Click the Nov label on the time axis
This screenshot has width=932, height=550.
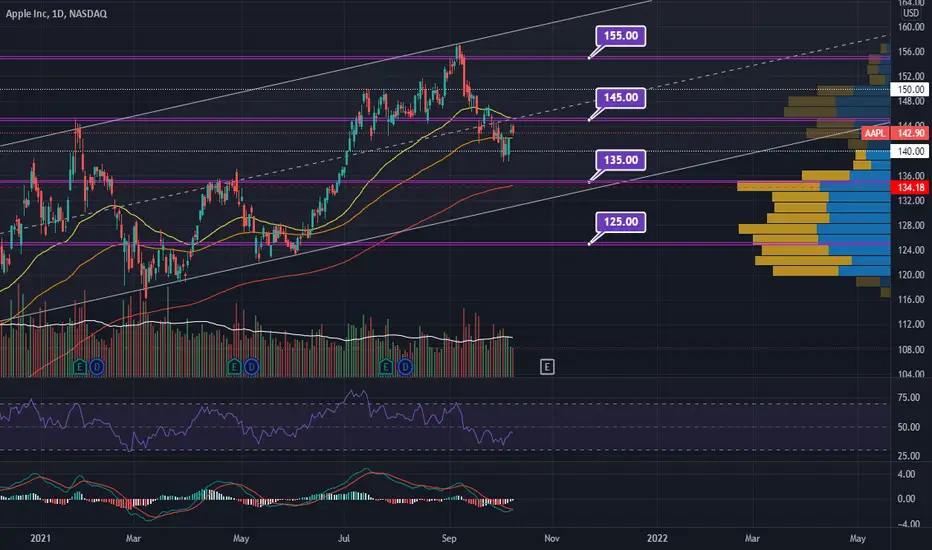tap(552, 538)
